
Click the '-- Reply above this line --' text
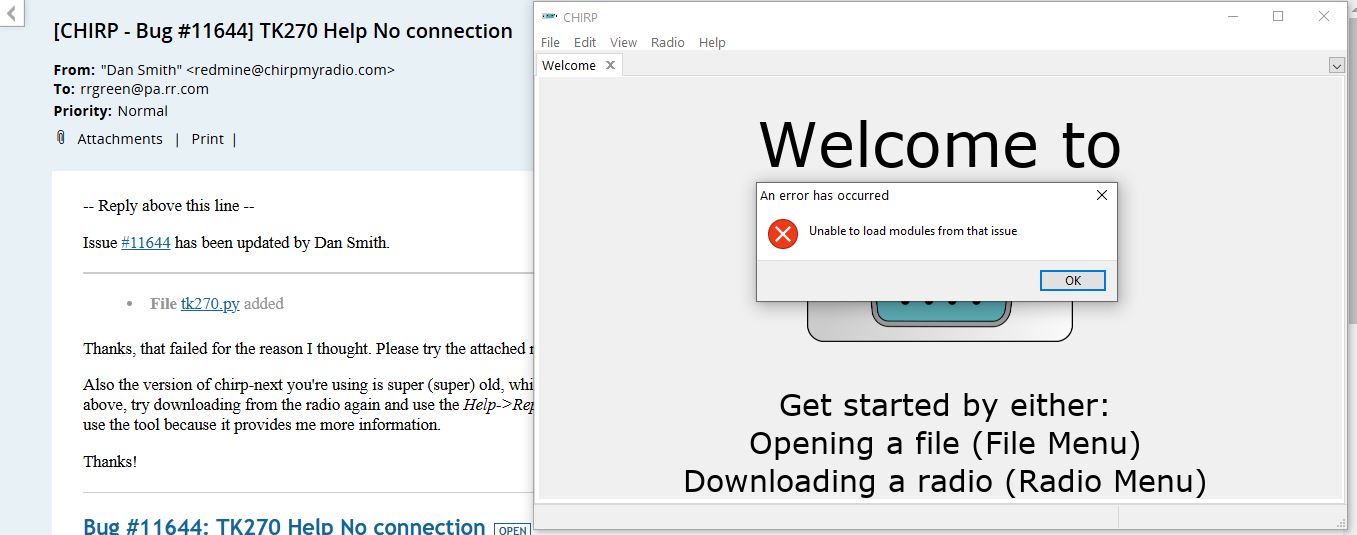point(168,206)
